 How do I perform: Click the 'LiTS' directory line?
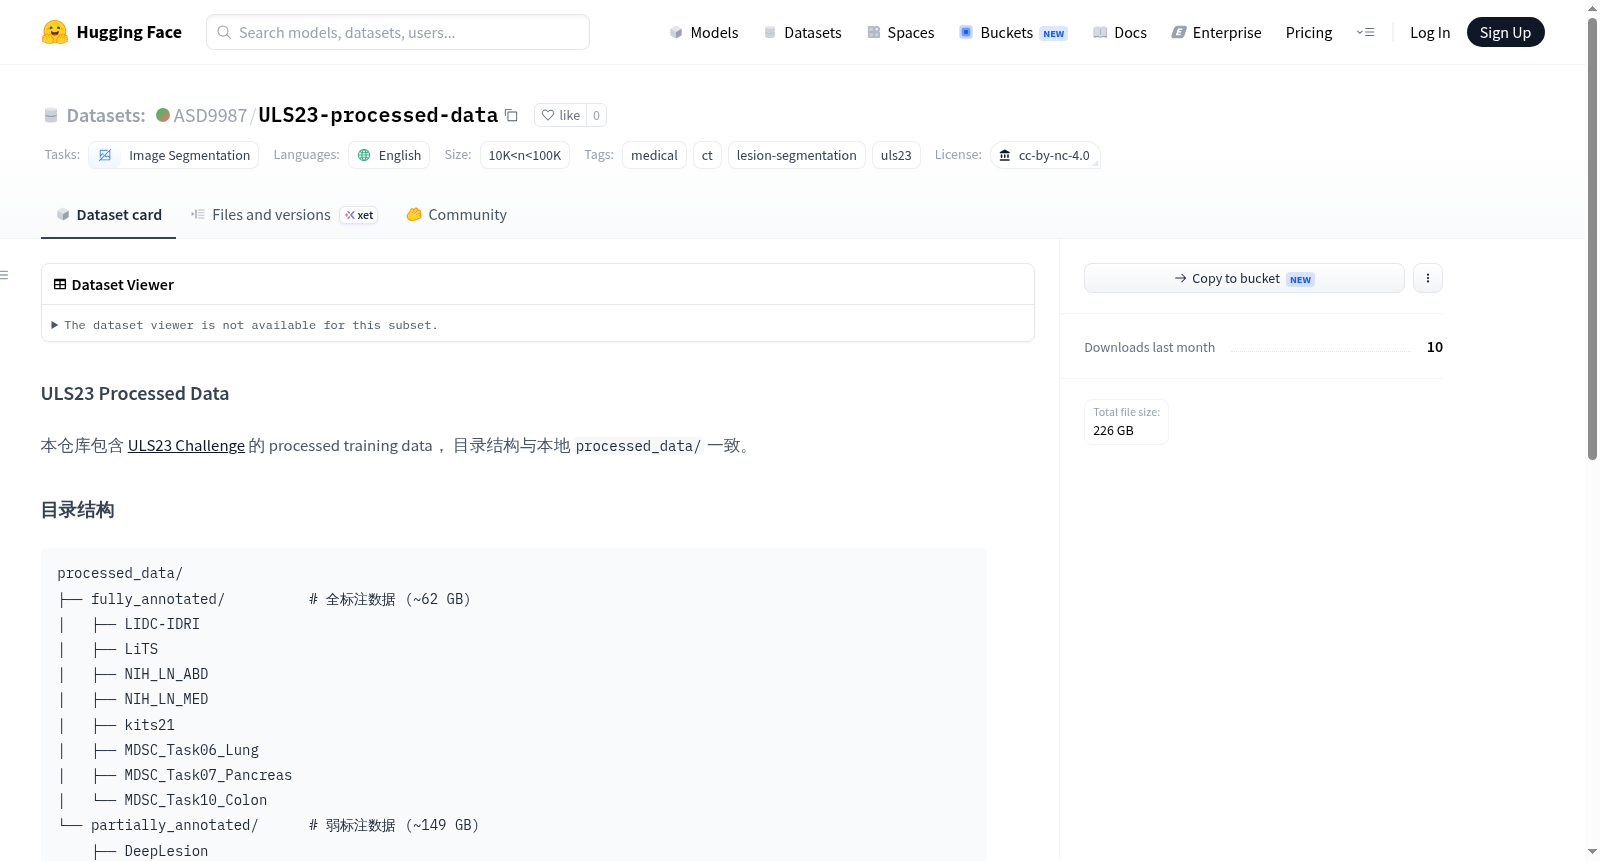tap(141, 649)
